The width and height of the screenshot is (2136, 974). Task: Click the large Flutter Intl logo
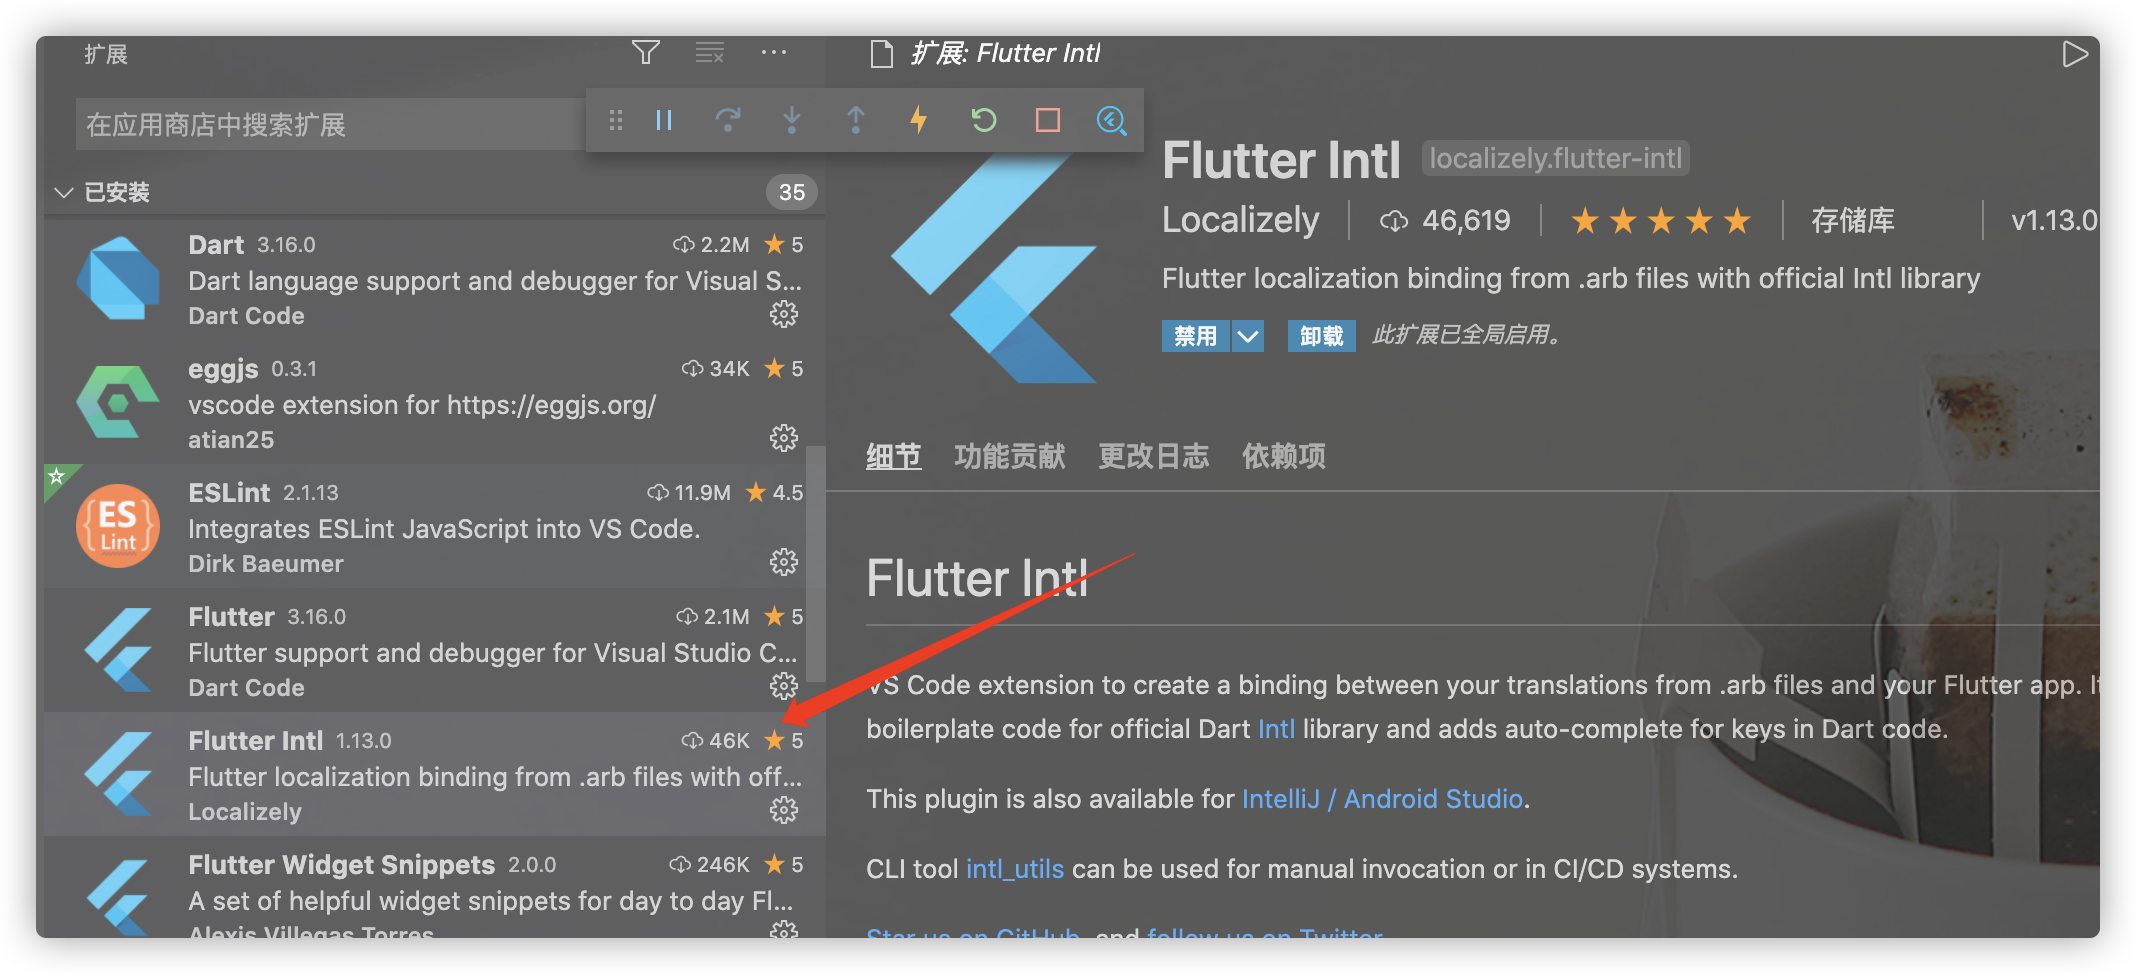pos(995,268)
